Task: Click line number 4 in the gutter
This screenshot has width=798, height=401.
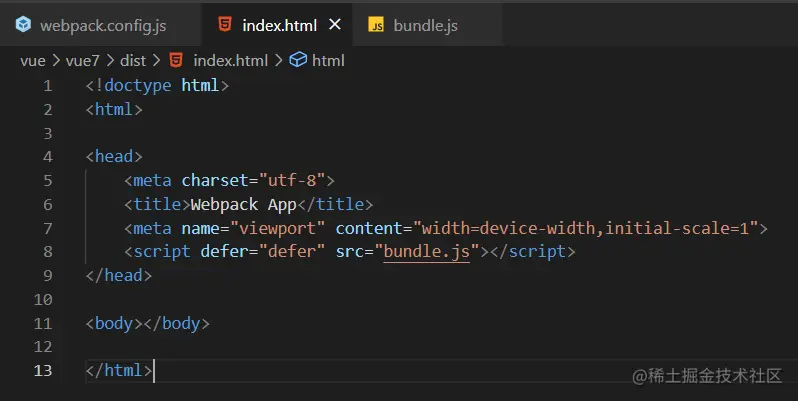Action: click(48, 156)
